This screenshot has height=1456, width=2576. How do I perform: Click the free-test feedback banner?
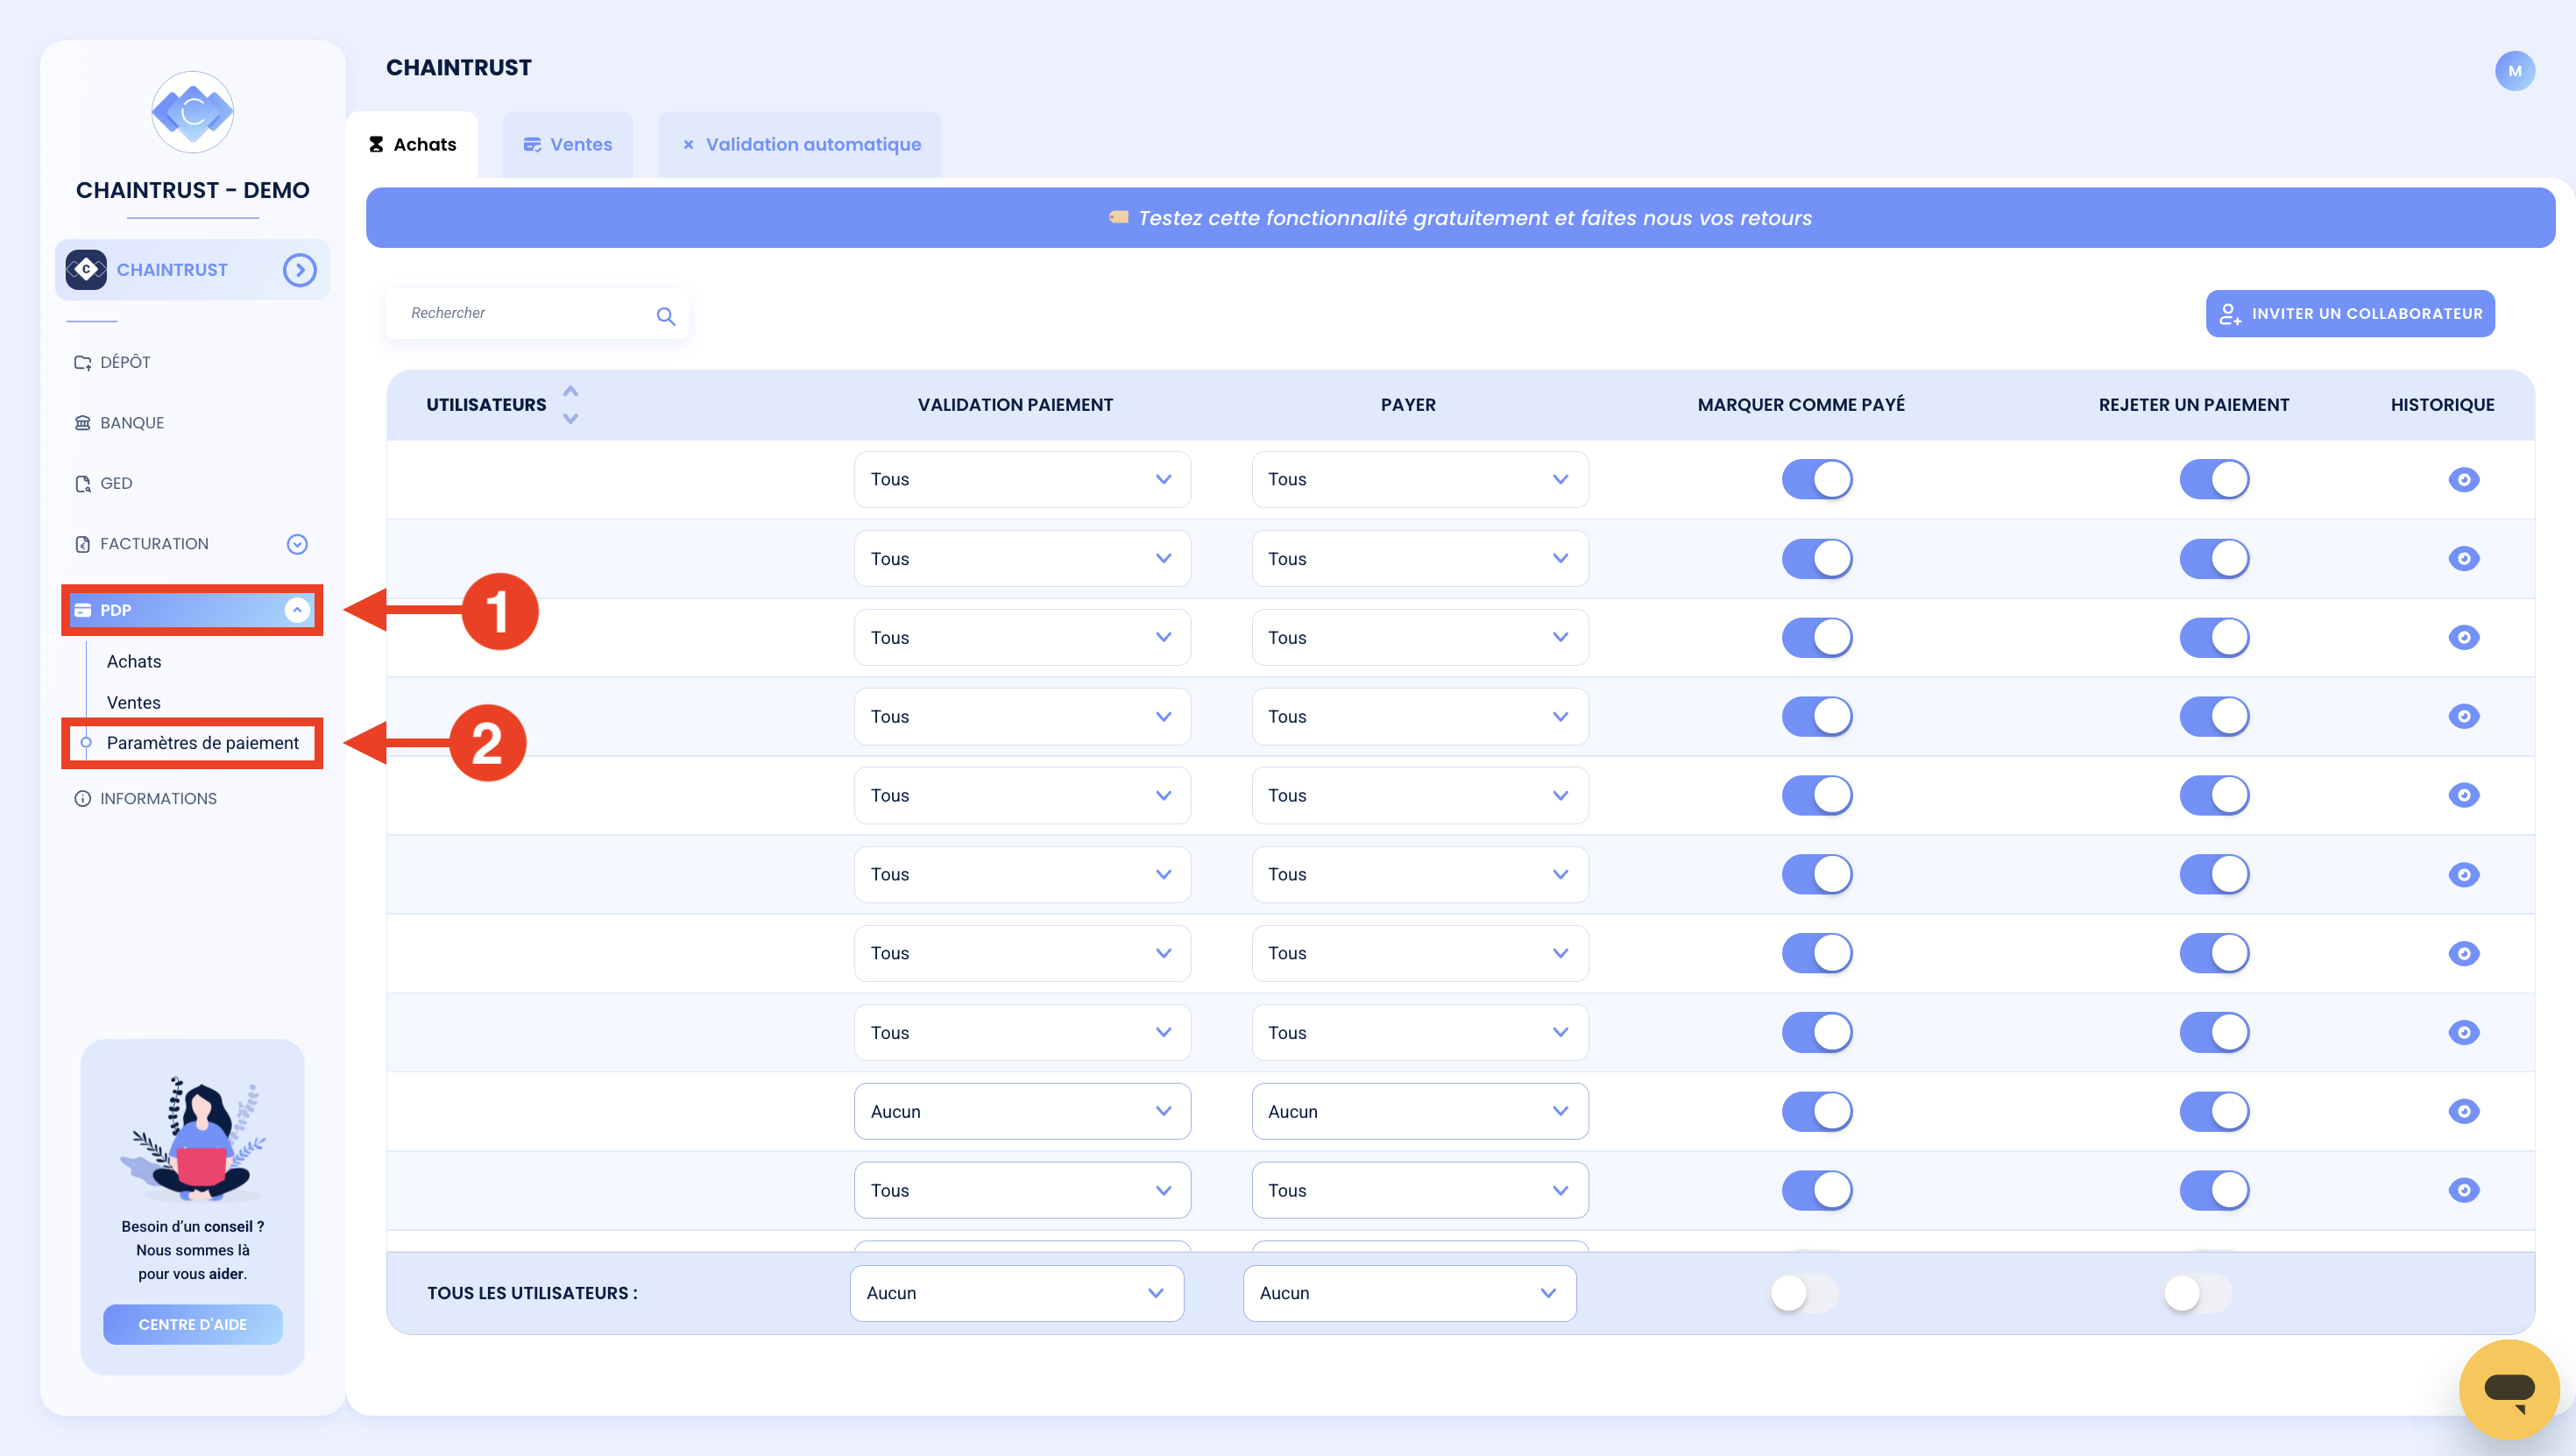click(1460, 218)
